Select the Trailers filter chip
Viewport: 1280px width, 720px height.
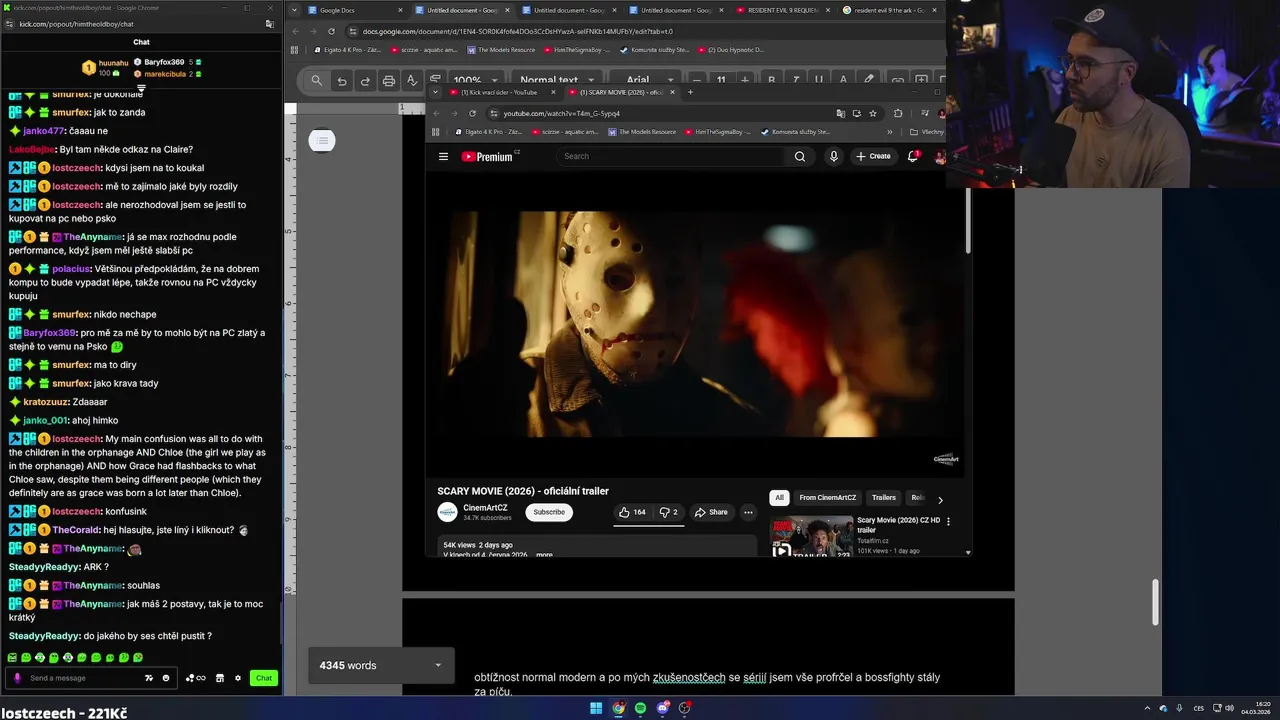coord(884,498)
